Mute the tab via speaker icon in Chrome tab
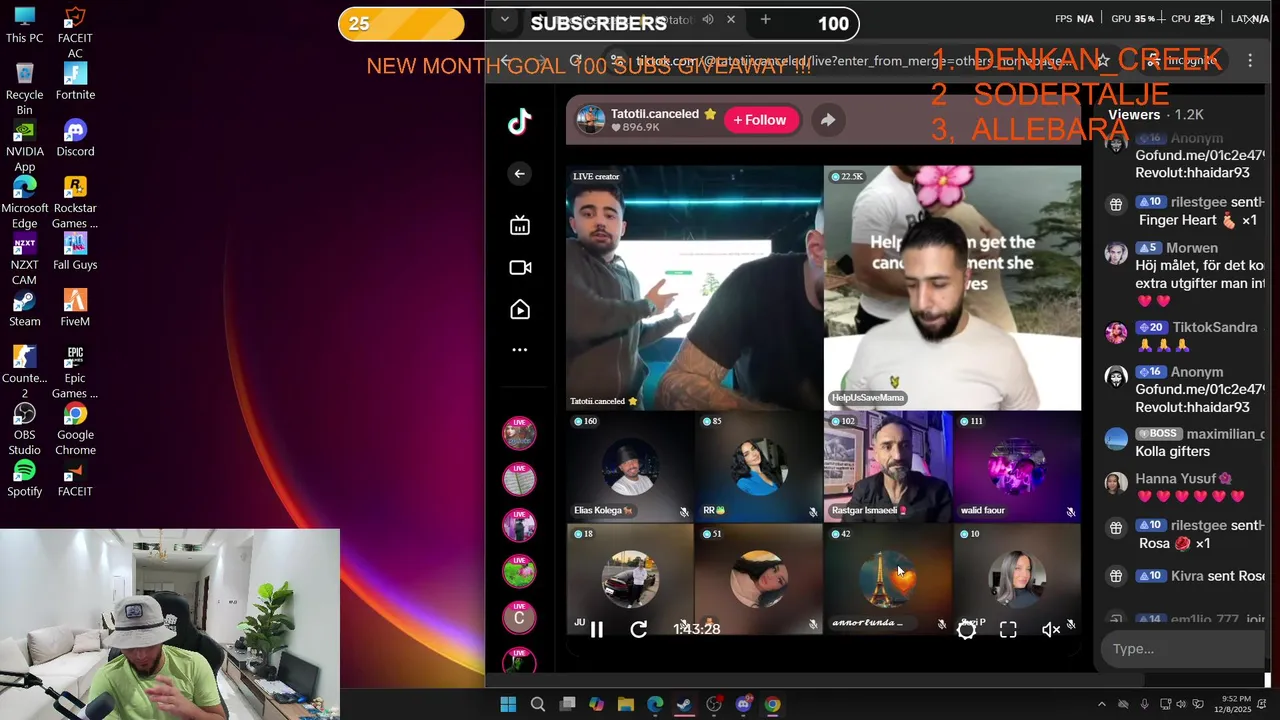The width and height of the screenshot is (1280, 720). pos(708,20)
